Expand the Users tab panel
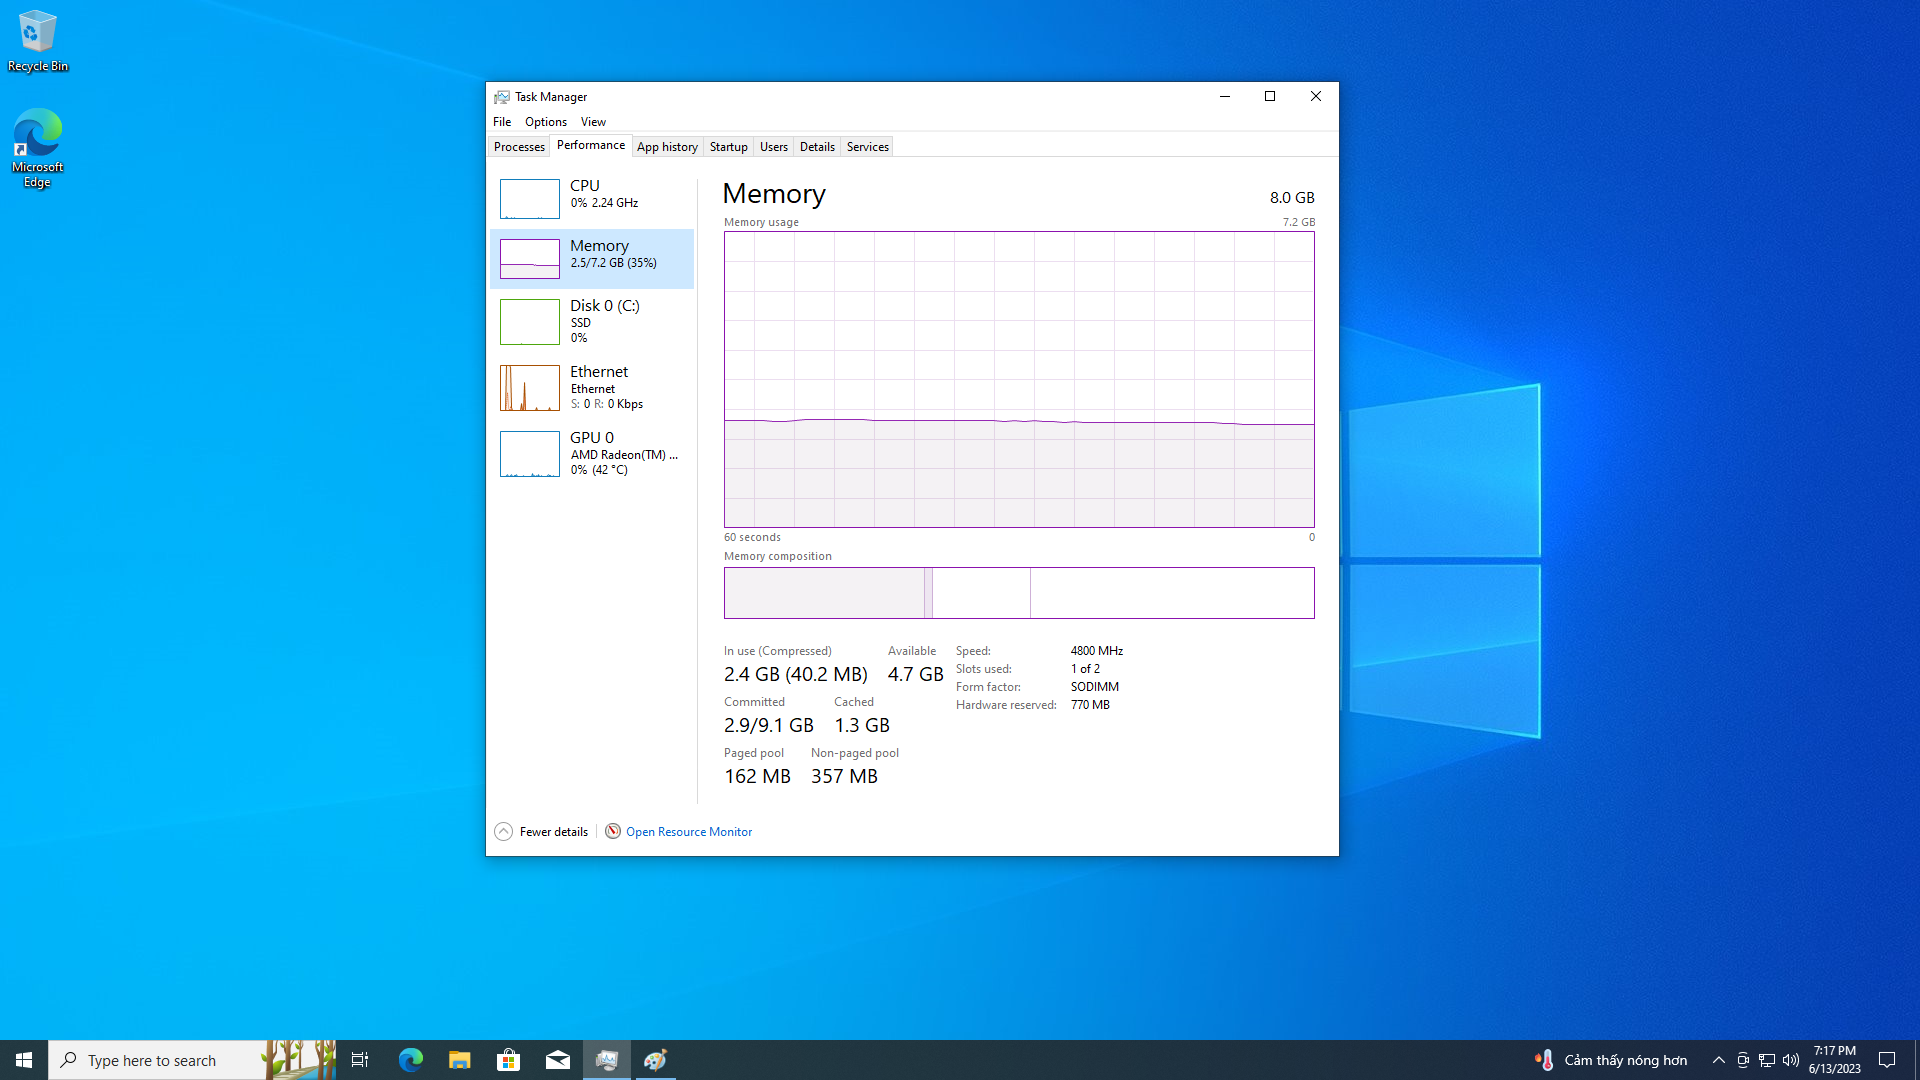 (x=774, y=146)
